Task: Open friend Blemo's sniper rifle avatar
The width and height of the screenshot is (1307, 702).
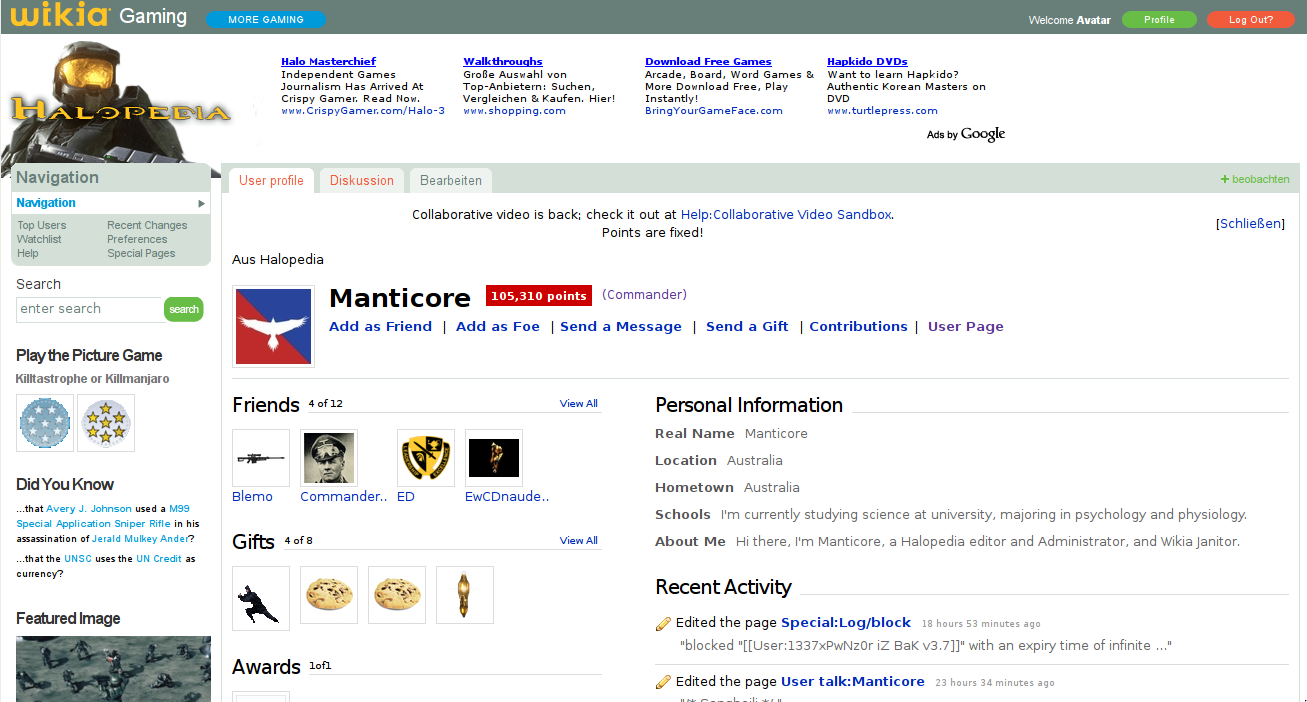Action: pyautogui.click(x=261, y=458)
